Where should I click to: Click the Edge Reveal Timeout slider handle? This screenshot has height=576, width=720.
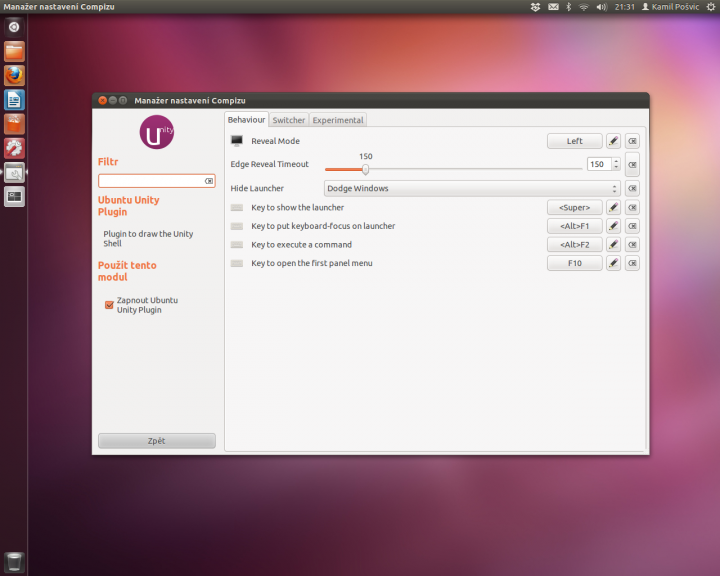(x=366, y=169)
